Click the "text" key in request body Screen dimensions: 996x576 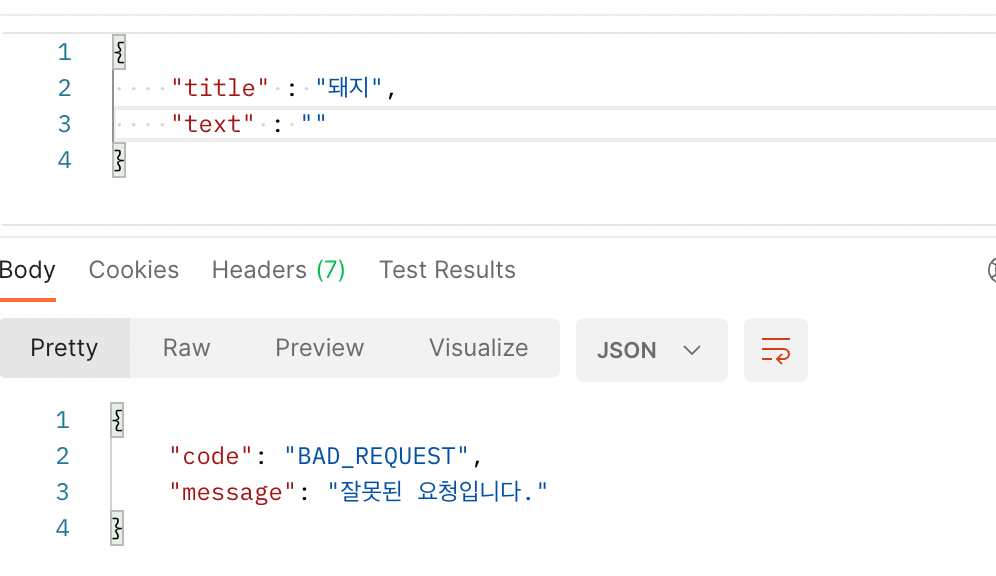[213, 124]
